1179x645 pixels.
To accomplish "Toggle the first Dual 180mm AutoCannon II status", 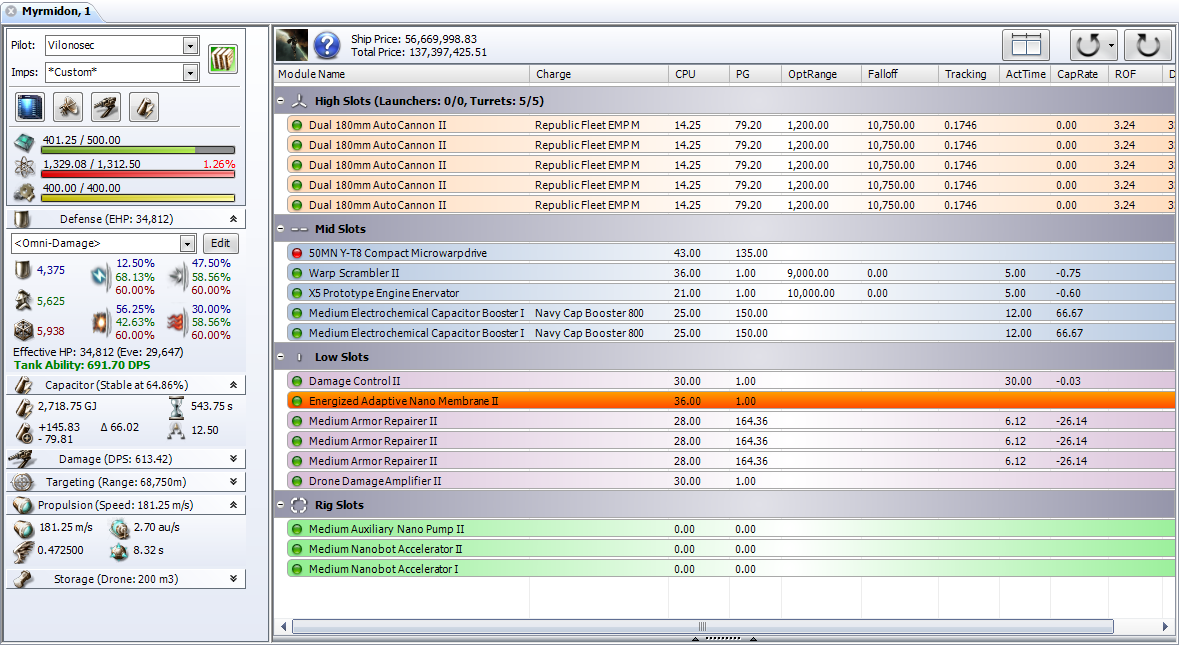I will tap(297, 126).
